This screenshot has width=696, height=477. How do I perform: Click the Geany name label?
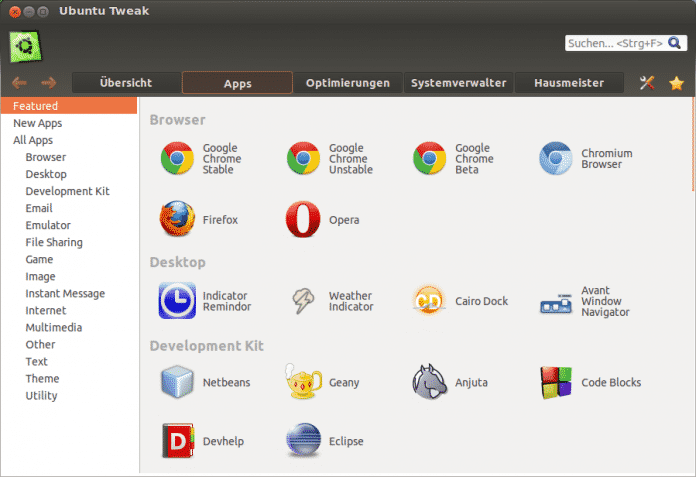(344, 382)
